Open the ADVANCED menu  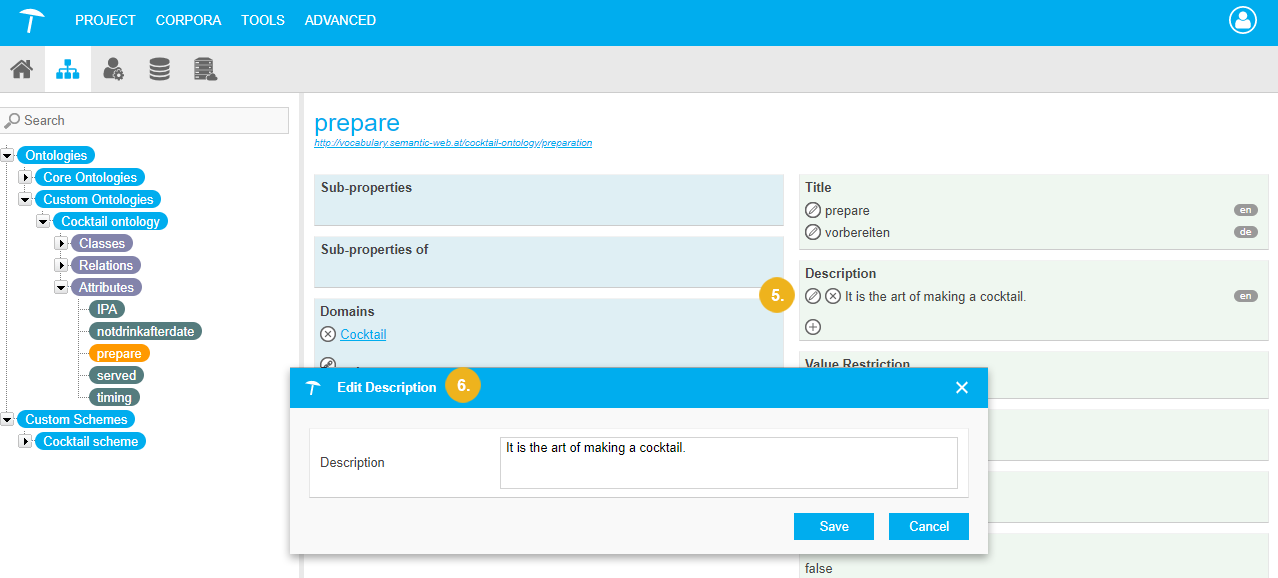coord(340,20)
